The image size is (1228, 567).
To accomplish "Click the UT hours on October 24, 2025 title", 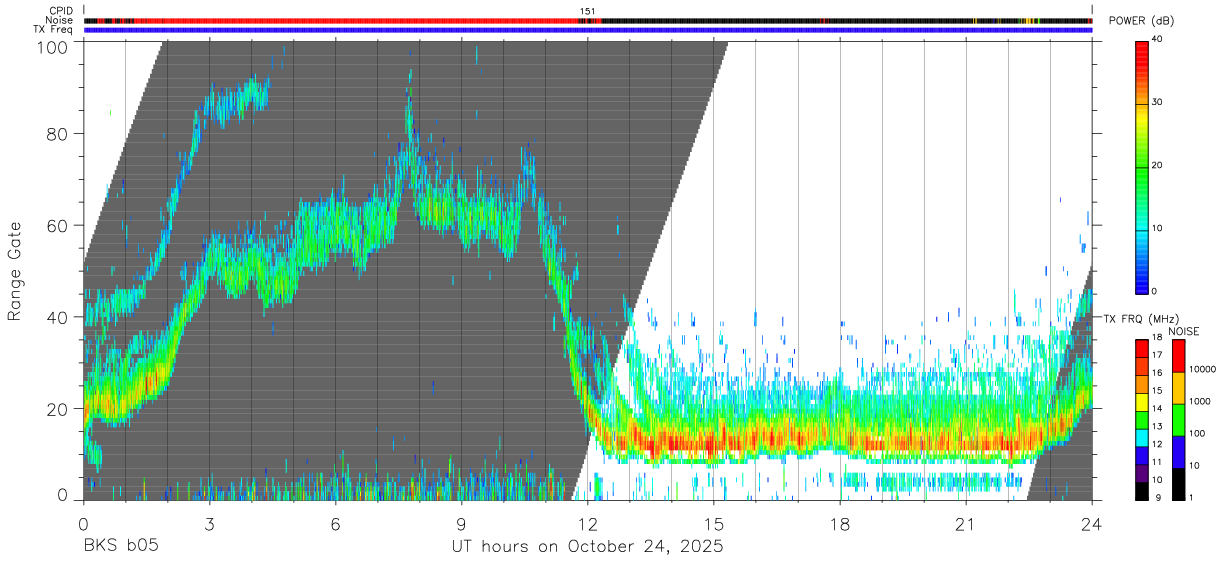I will (x=588, y=547).
